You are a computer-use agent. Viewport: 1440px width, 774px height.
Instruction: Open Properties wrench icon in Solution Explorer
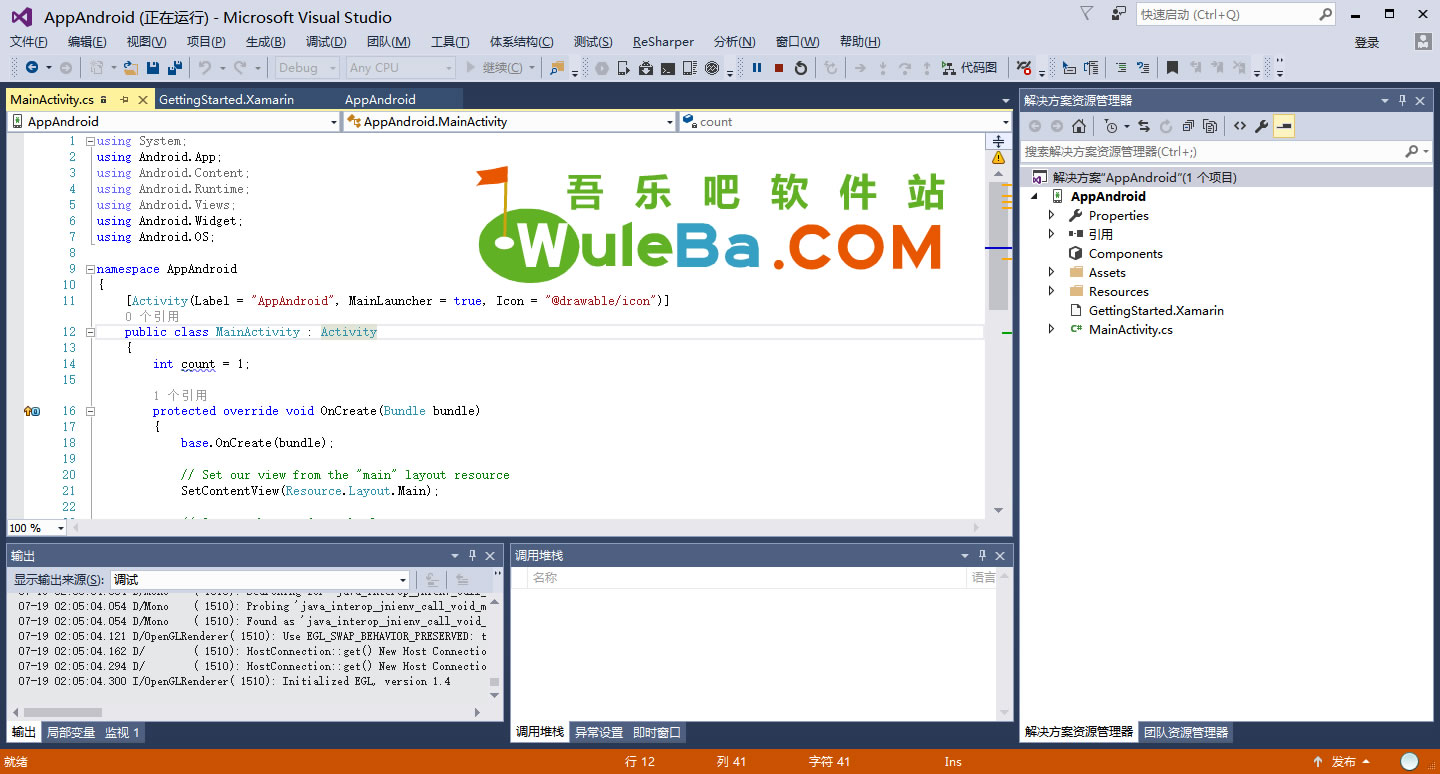point(1262,126)
